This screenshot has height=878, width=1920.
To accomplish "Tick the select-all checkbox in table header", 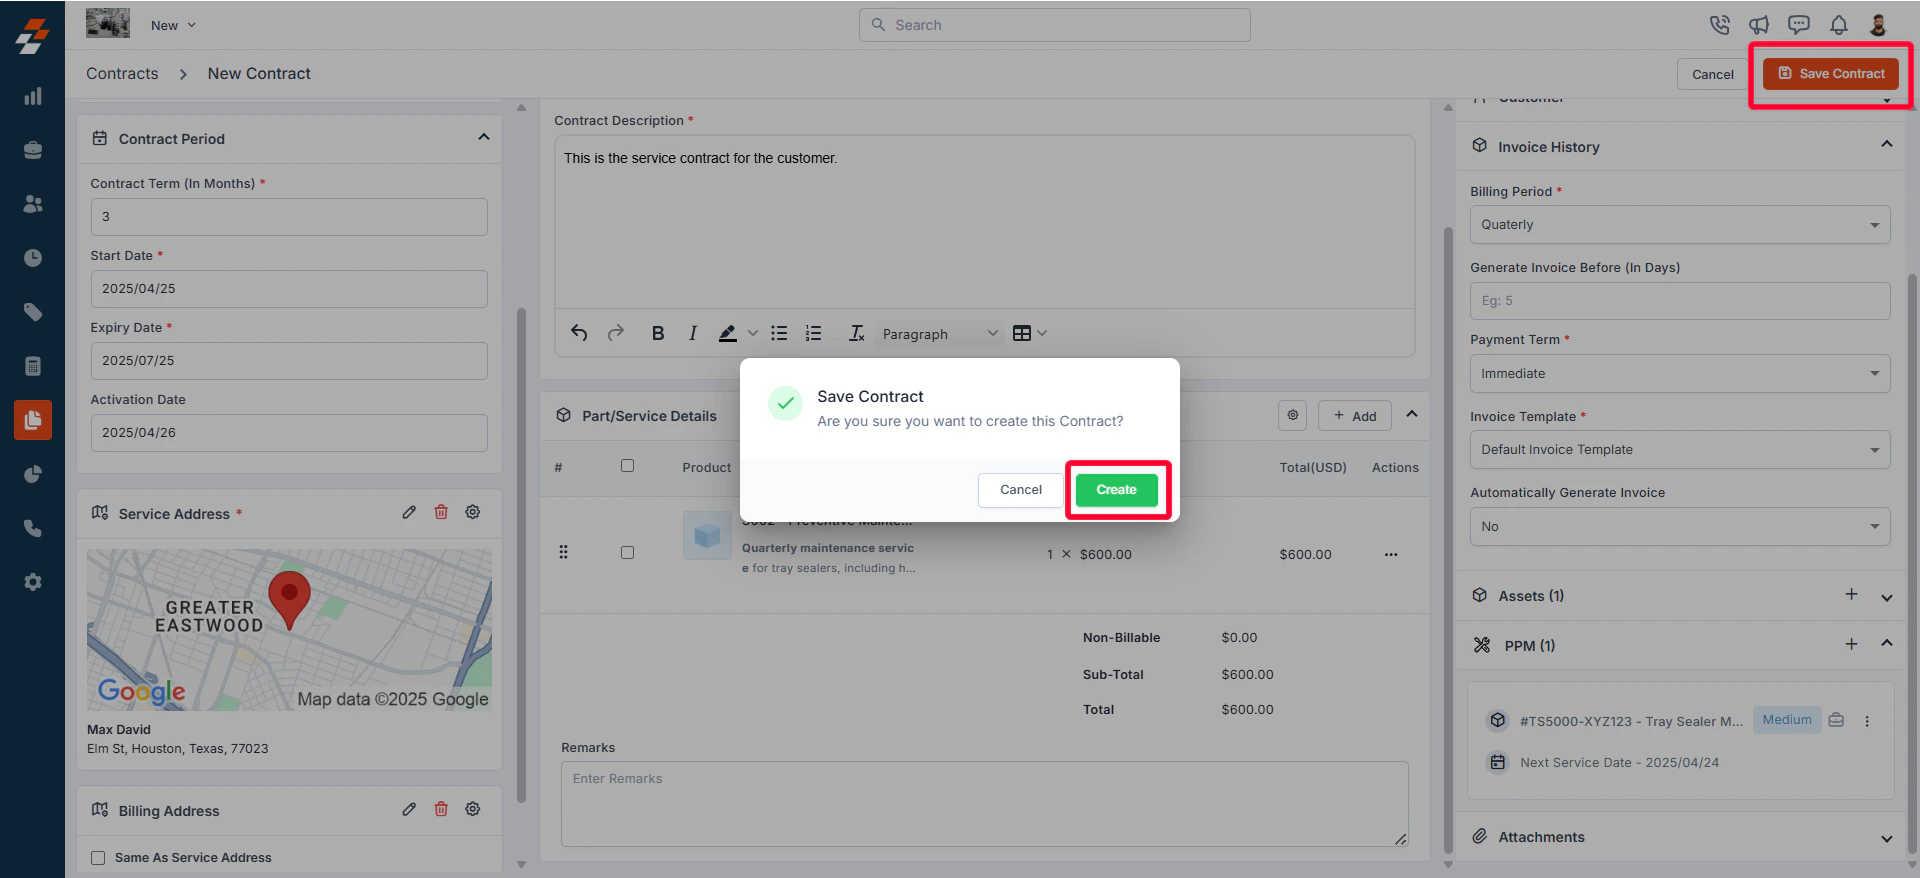I will (x=627, y=466).
